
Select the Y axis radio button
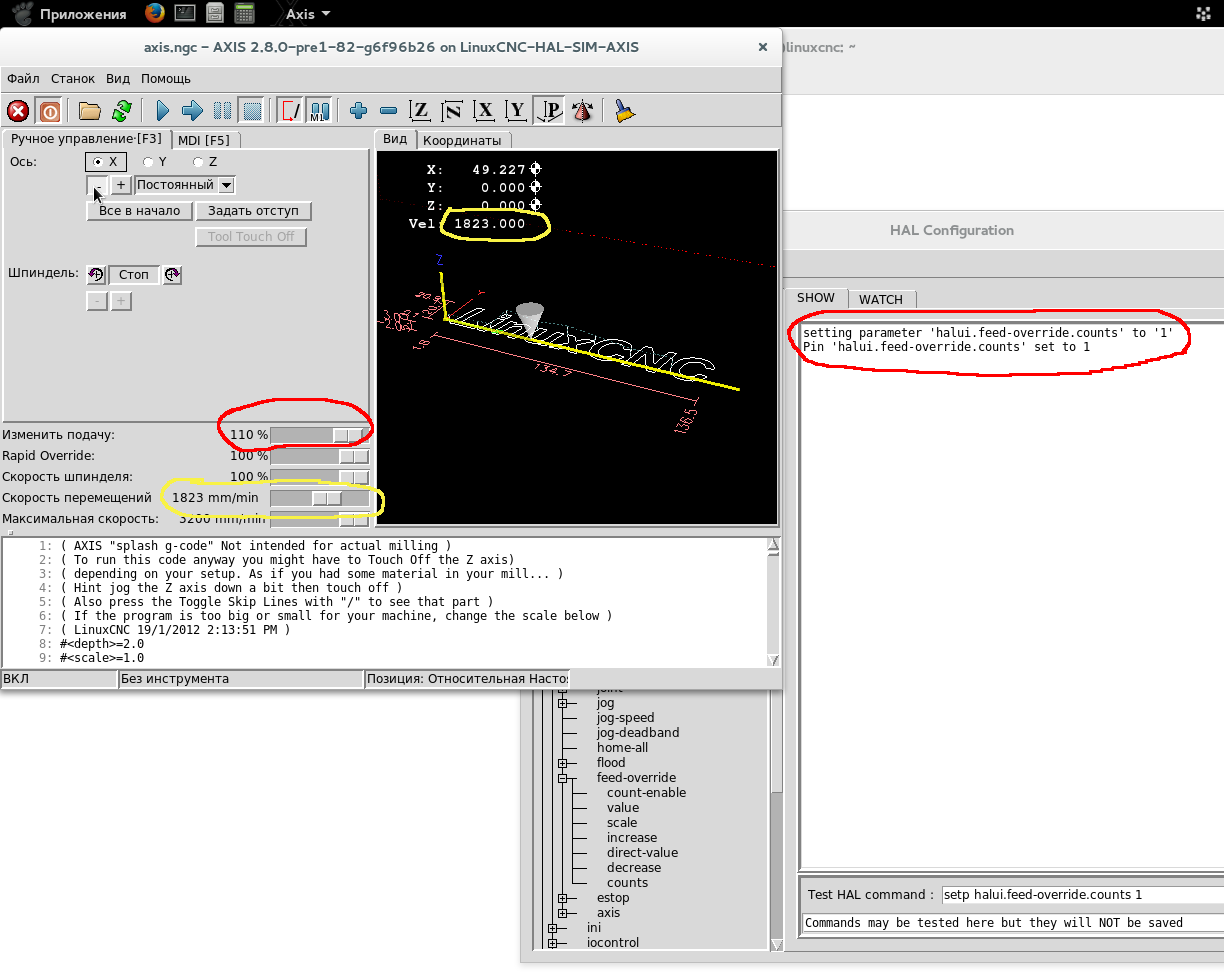point(154,162)
